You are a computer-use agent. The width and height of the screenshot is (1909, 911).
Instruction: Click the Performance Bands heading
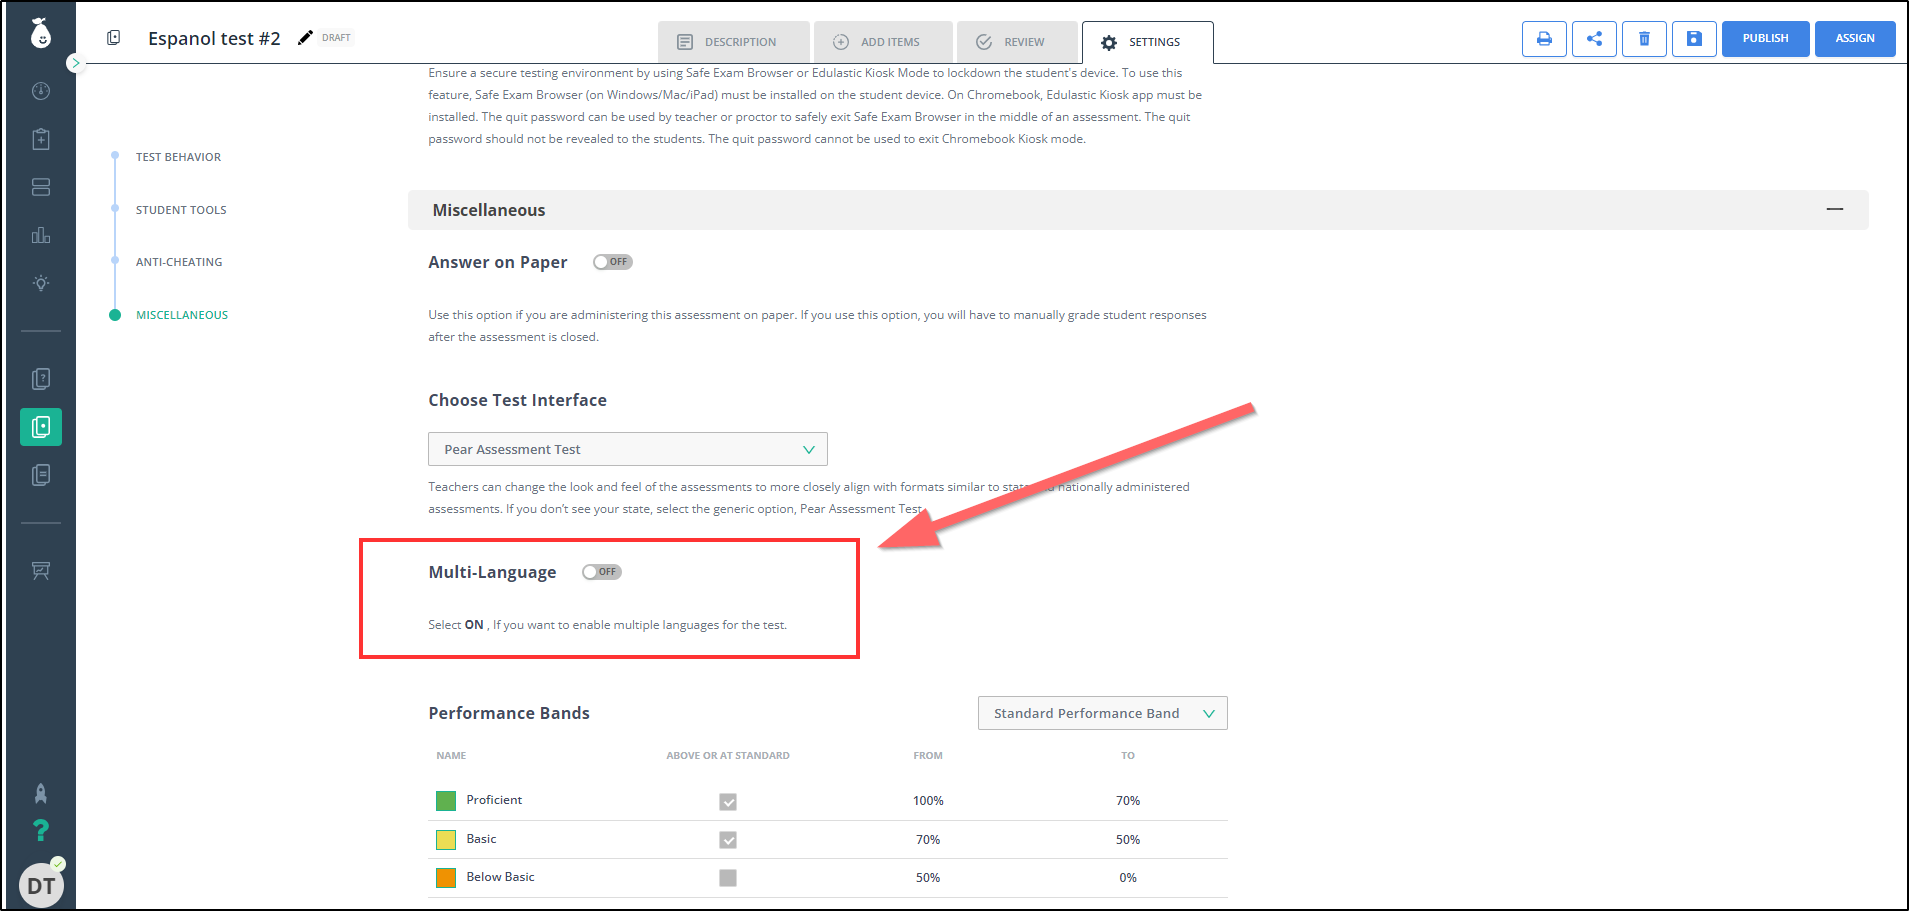[509, 713]
